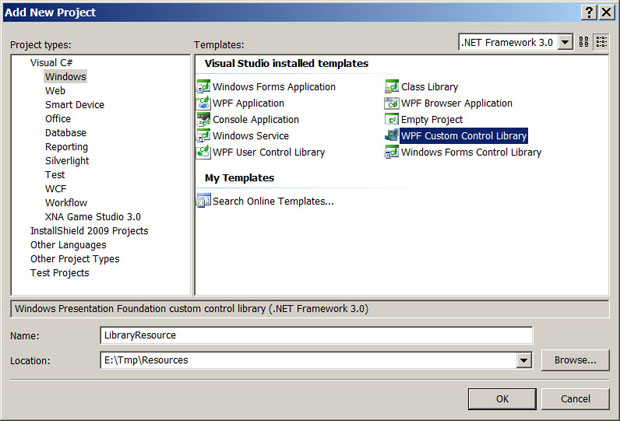The image size is (620, 421).
Task: Switch templates view to small icons
Action: point(601,42)
